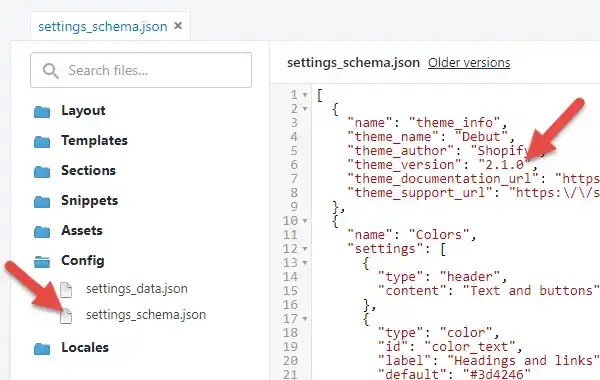Click the settings_schema.json file icon in the Config folder
This screenshot has width=600, height=380.
pyautogui.click(x=66, y=316)
